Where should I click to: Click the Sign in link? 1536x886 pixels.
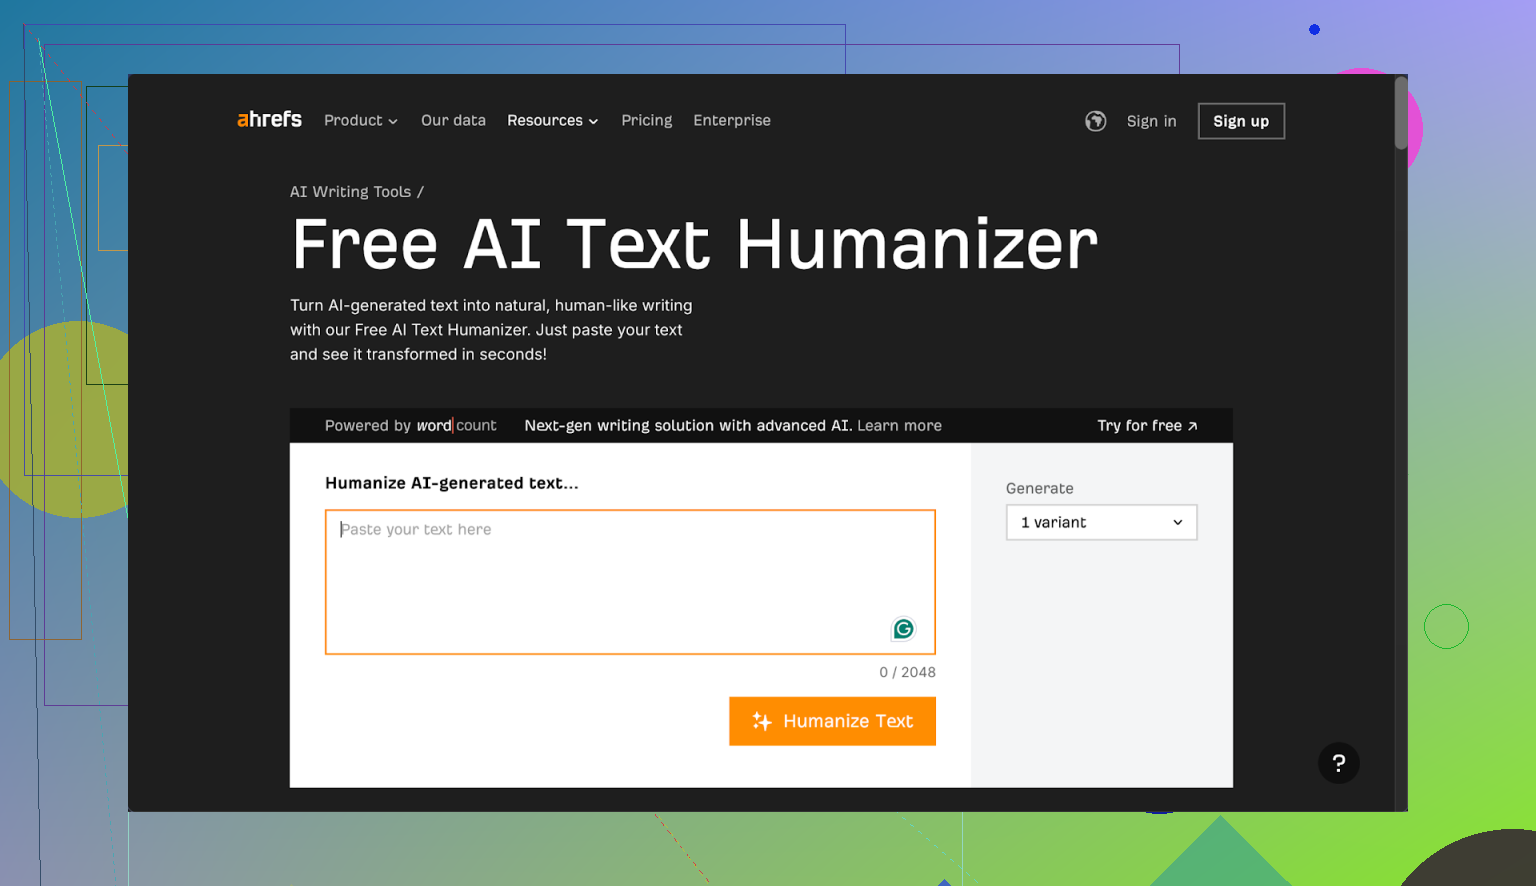[1151, 121]
